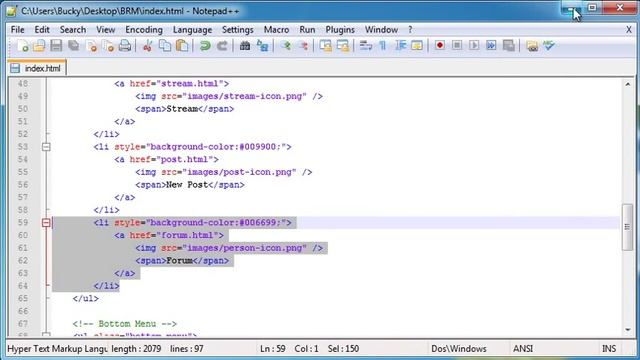The height and width of the screenshot is (360, 640).
Task: Open Find with the binoculars icon
Action: click(x=244, y=46)
